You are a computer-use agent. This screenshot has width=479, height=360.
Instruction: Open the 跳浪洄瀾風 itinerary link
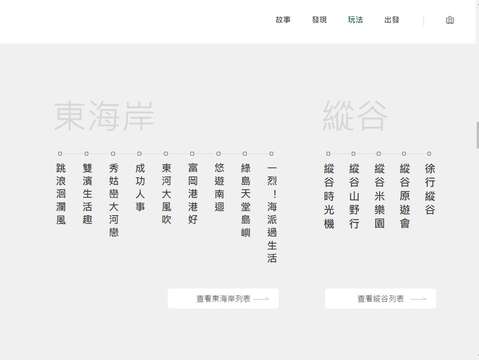61,194
